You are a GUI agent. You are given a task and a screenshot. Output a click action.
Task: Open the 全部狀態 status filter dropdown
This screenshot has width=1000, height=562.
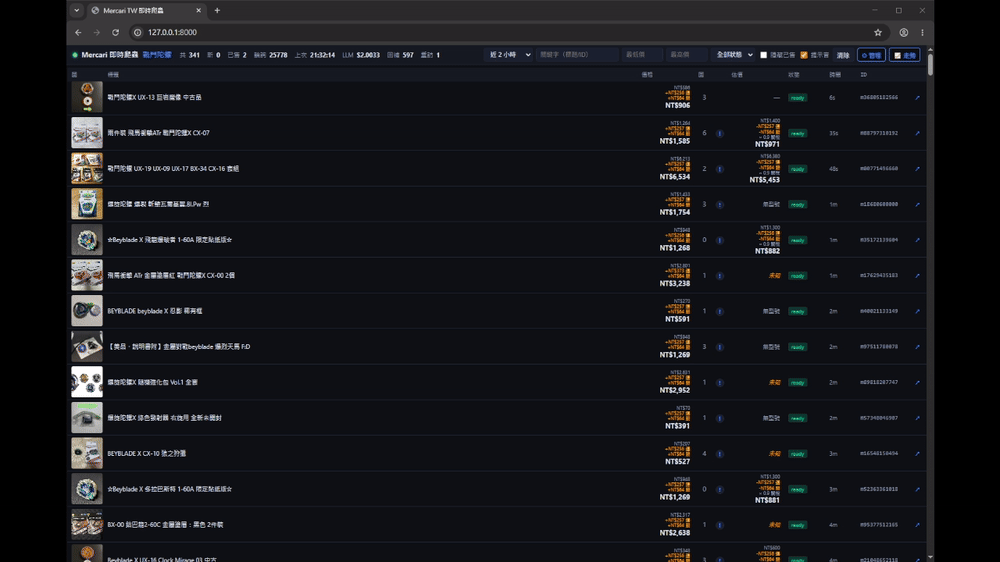734,55
